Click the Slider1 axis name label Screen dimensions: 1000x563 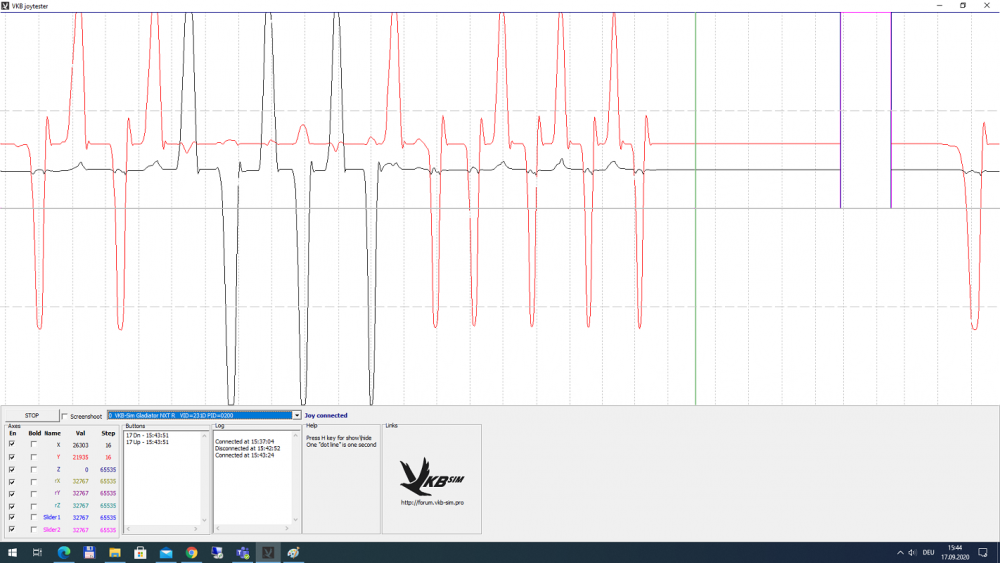point(52,517)
